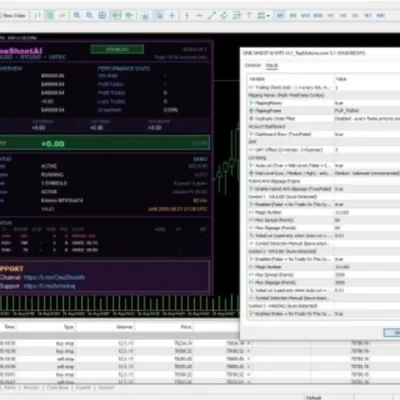Open the Experts tab at bottom
Viewport: 400px width, 400px height.
pos(83,388)
